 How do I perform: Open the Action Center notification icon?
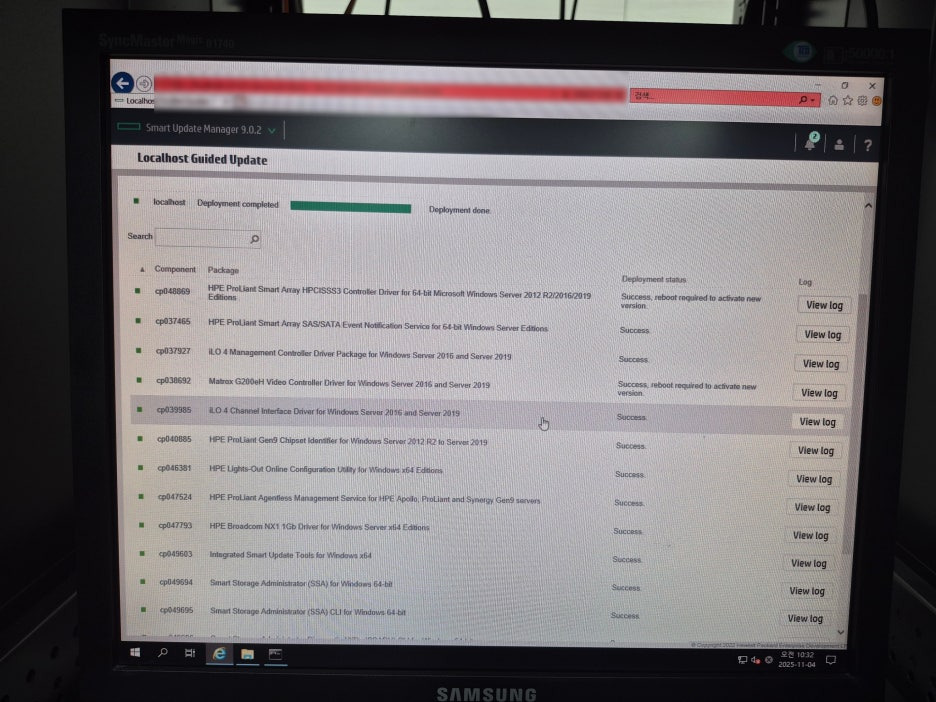(830, 660)
